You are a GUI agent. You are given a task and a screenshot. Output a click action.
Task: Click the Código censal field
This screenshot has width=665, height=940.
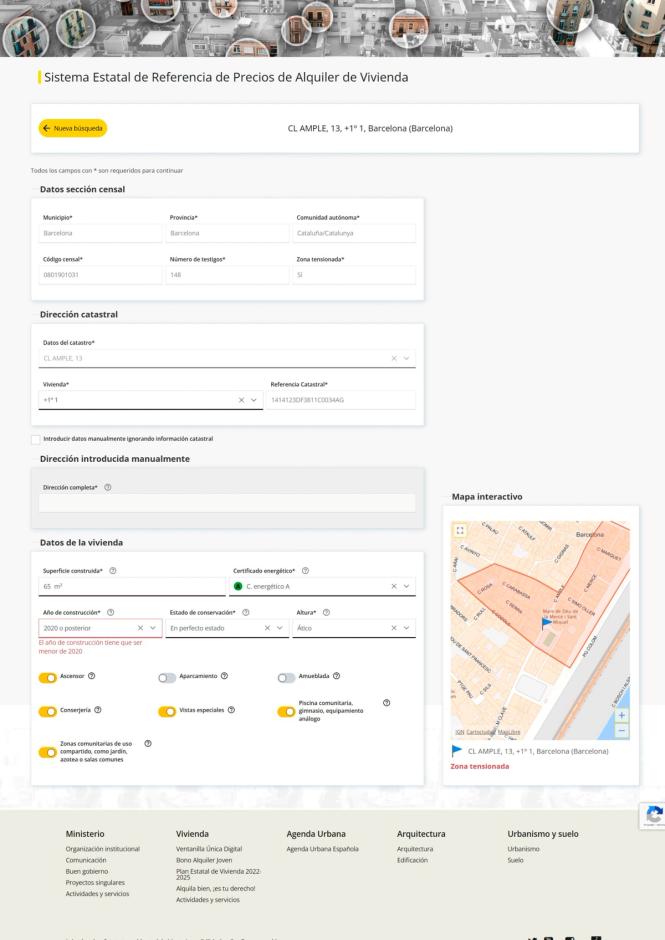coord(100,275)
